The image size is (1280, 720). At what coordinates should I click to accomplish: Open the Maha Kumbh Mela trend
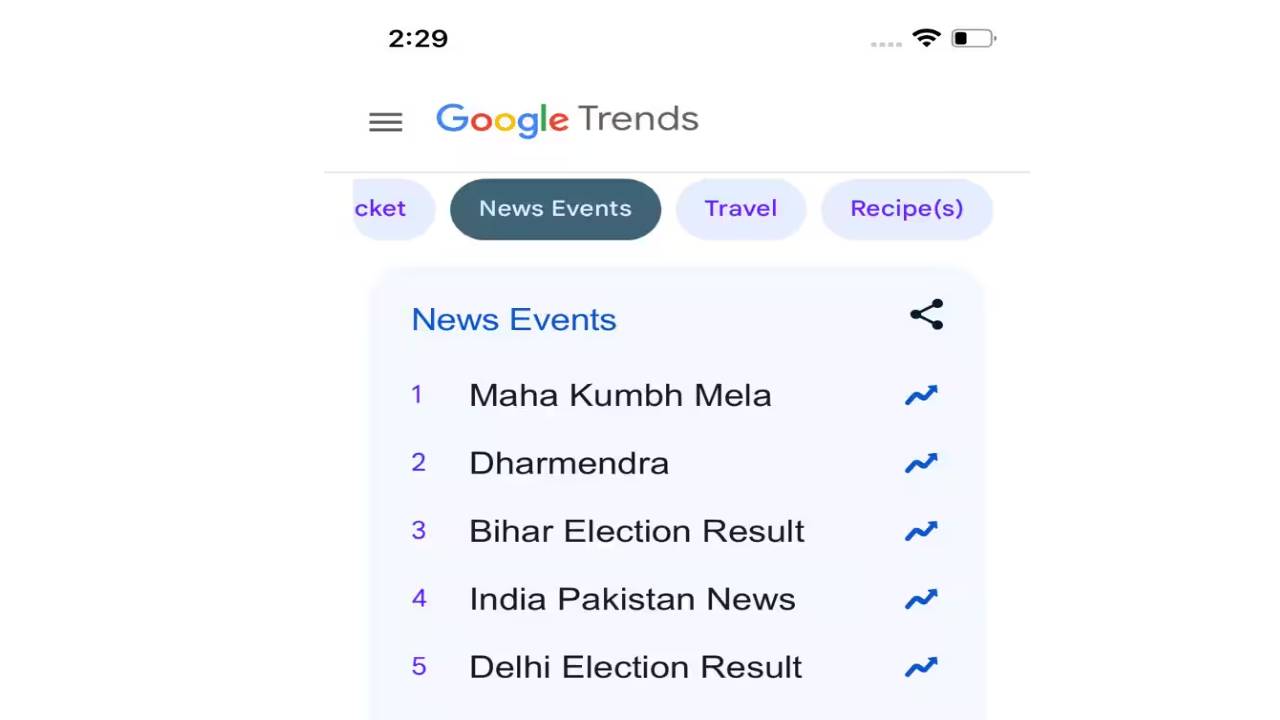point(620,395)
